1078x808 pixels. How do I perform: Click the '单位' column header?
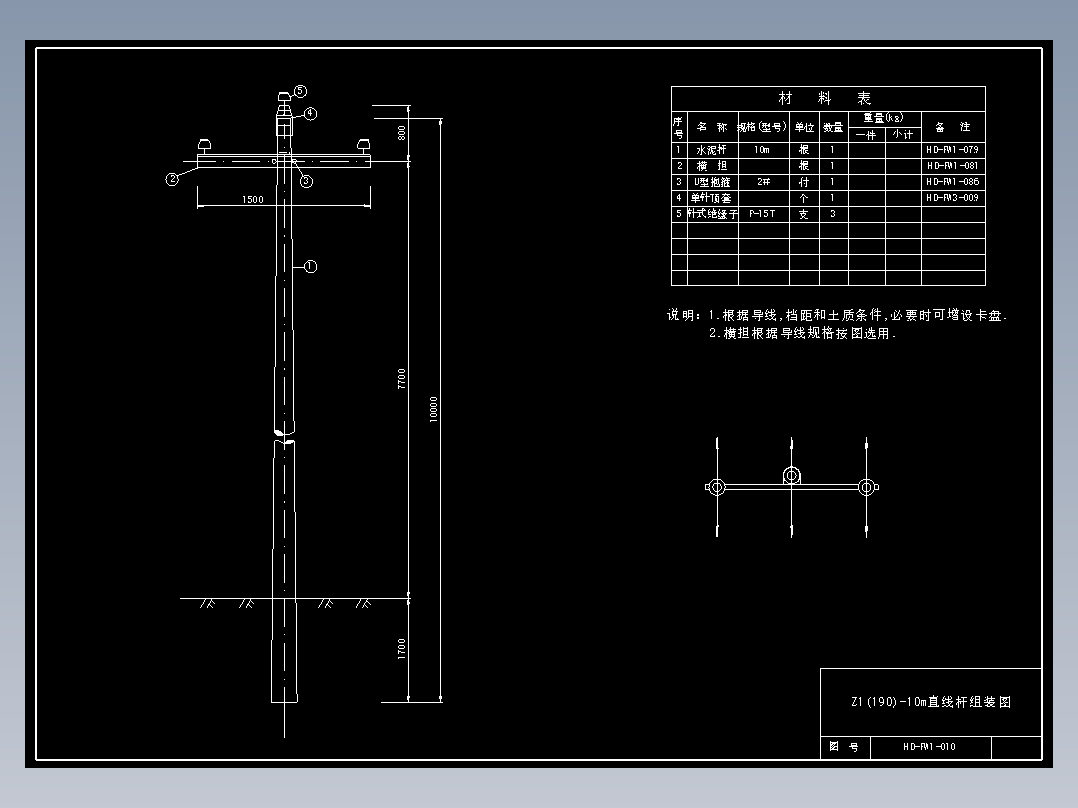pos(804,127)
